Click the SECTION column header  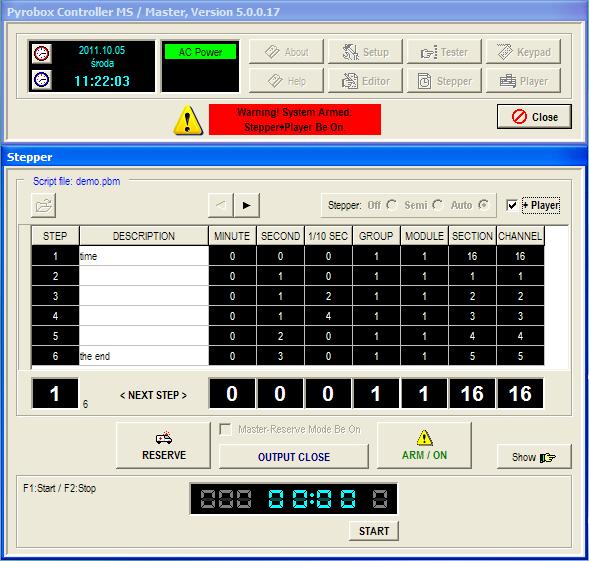(x=472, y=236)
